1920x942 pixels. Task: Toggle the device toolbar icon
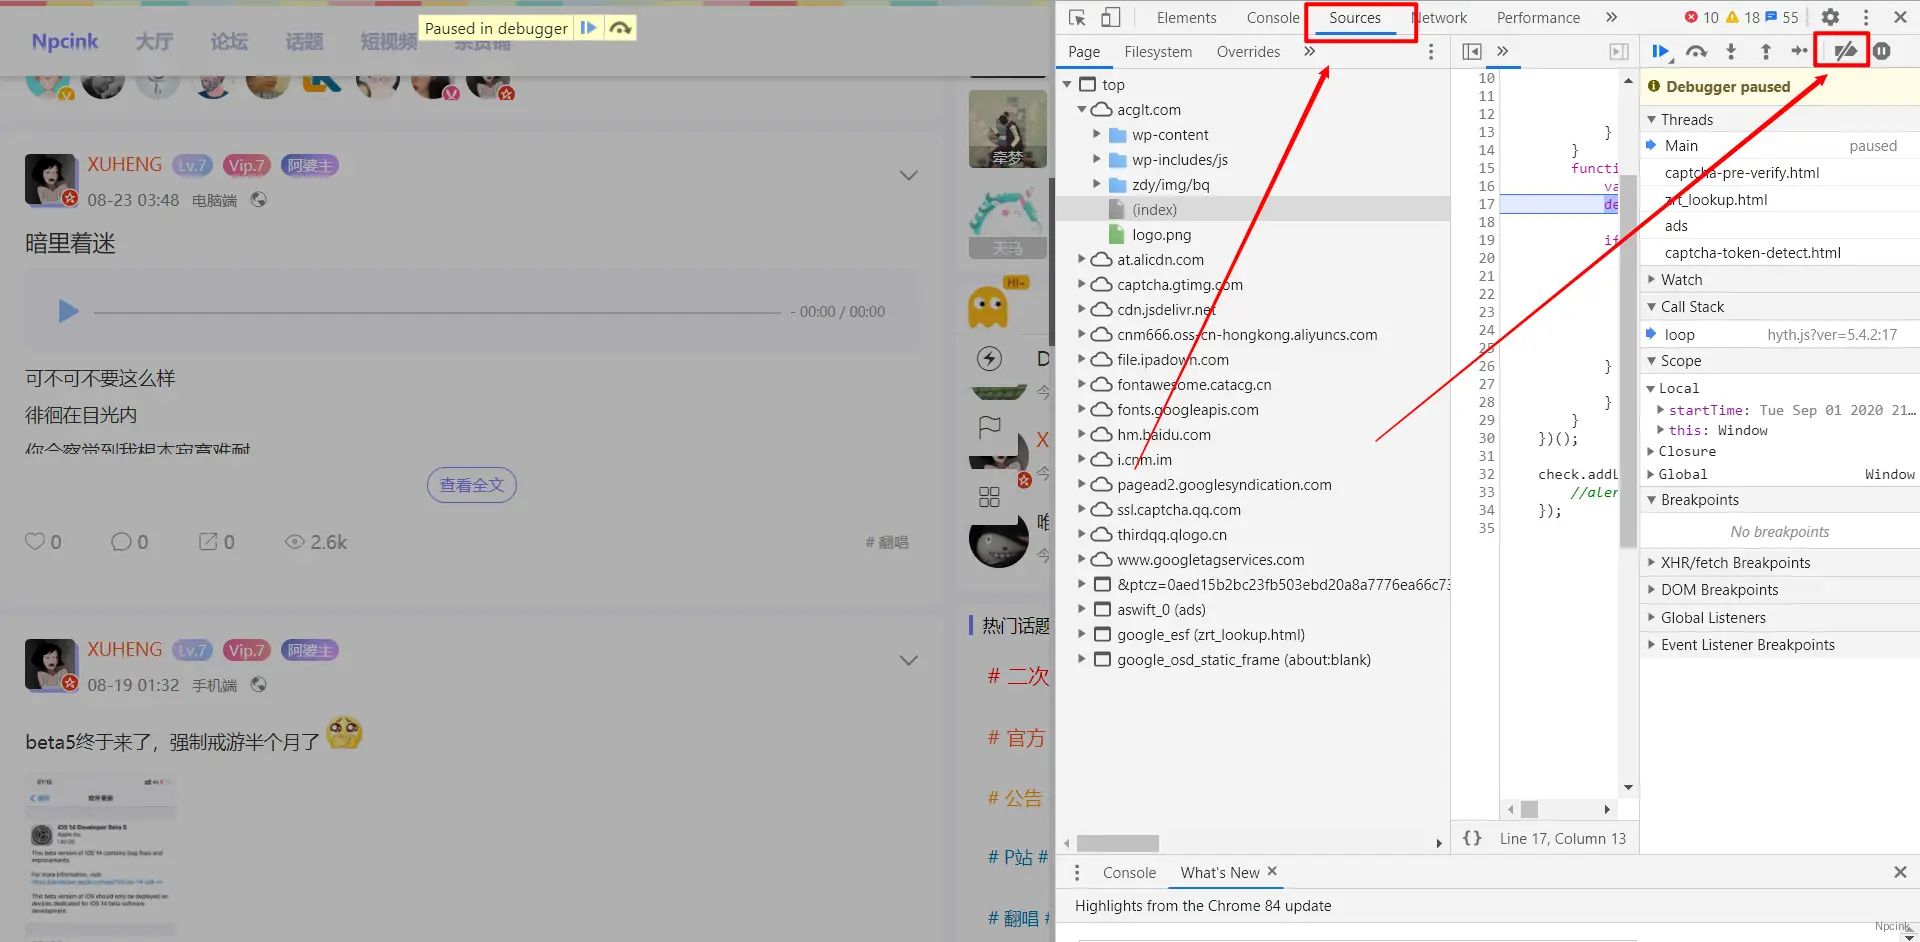point(1110,18)
